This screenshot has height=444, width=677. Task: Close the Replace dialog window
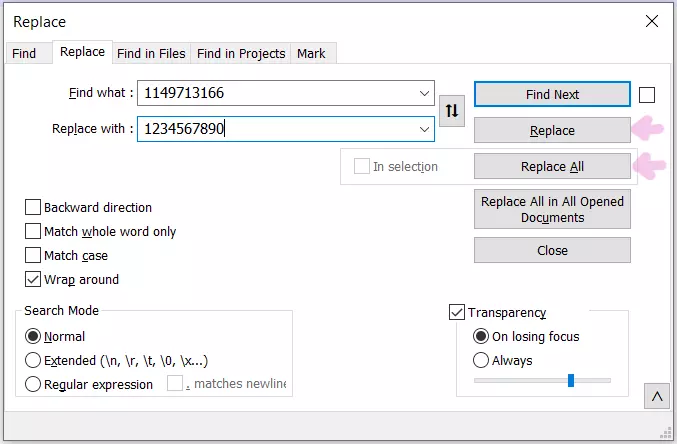tap(652, 21)
